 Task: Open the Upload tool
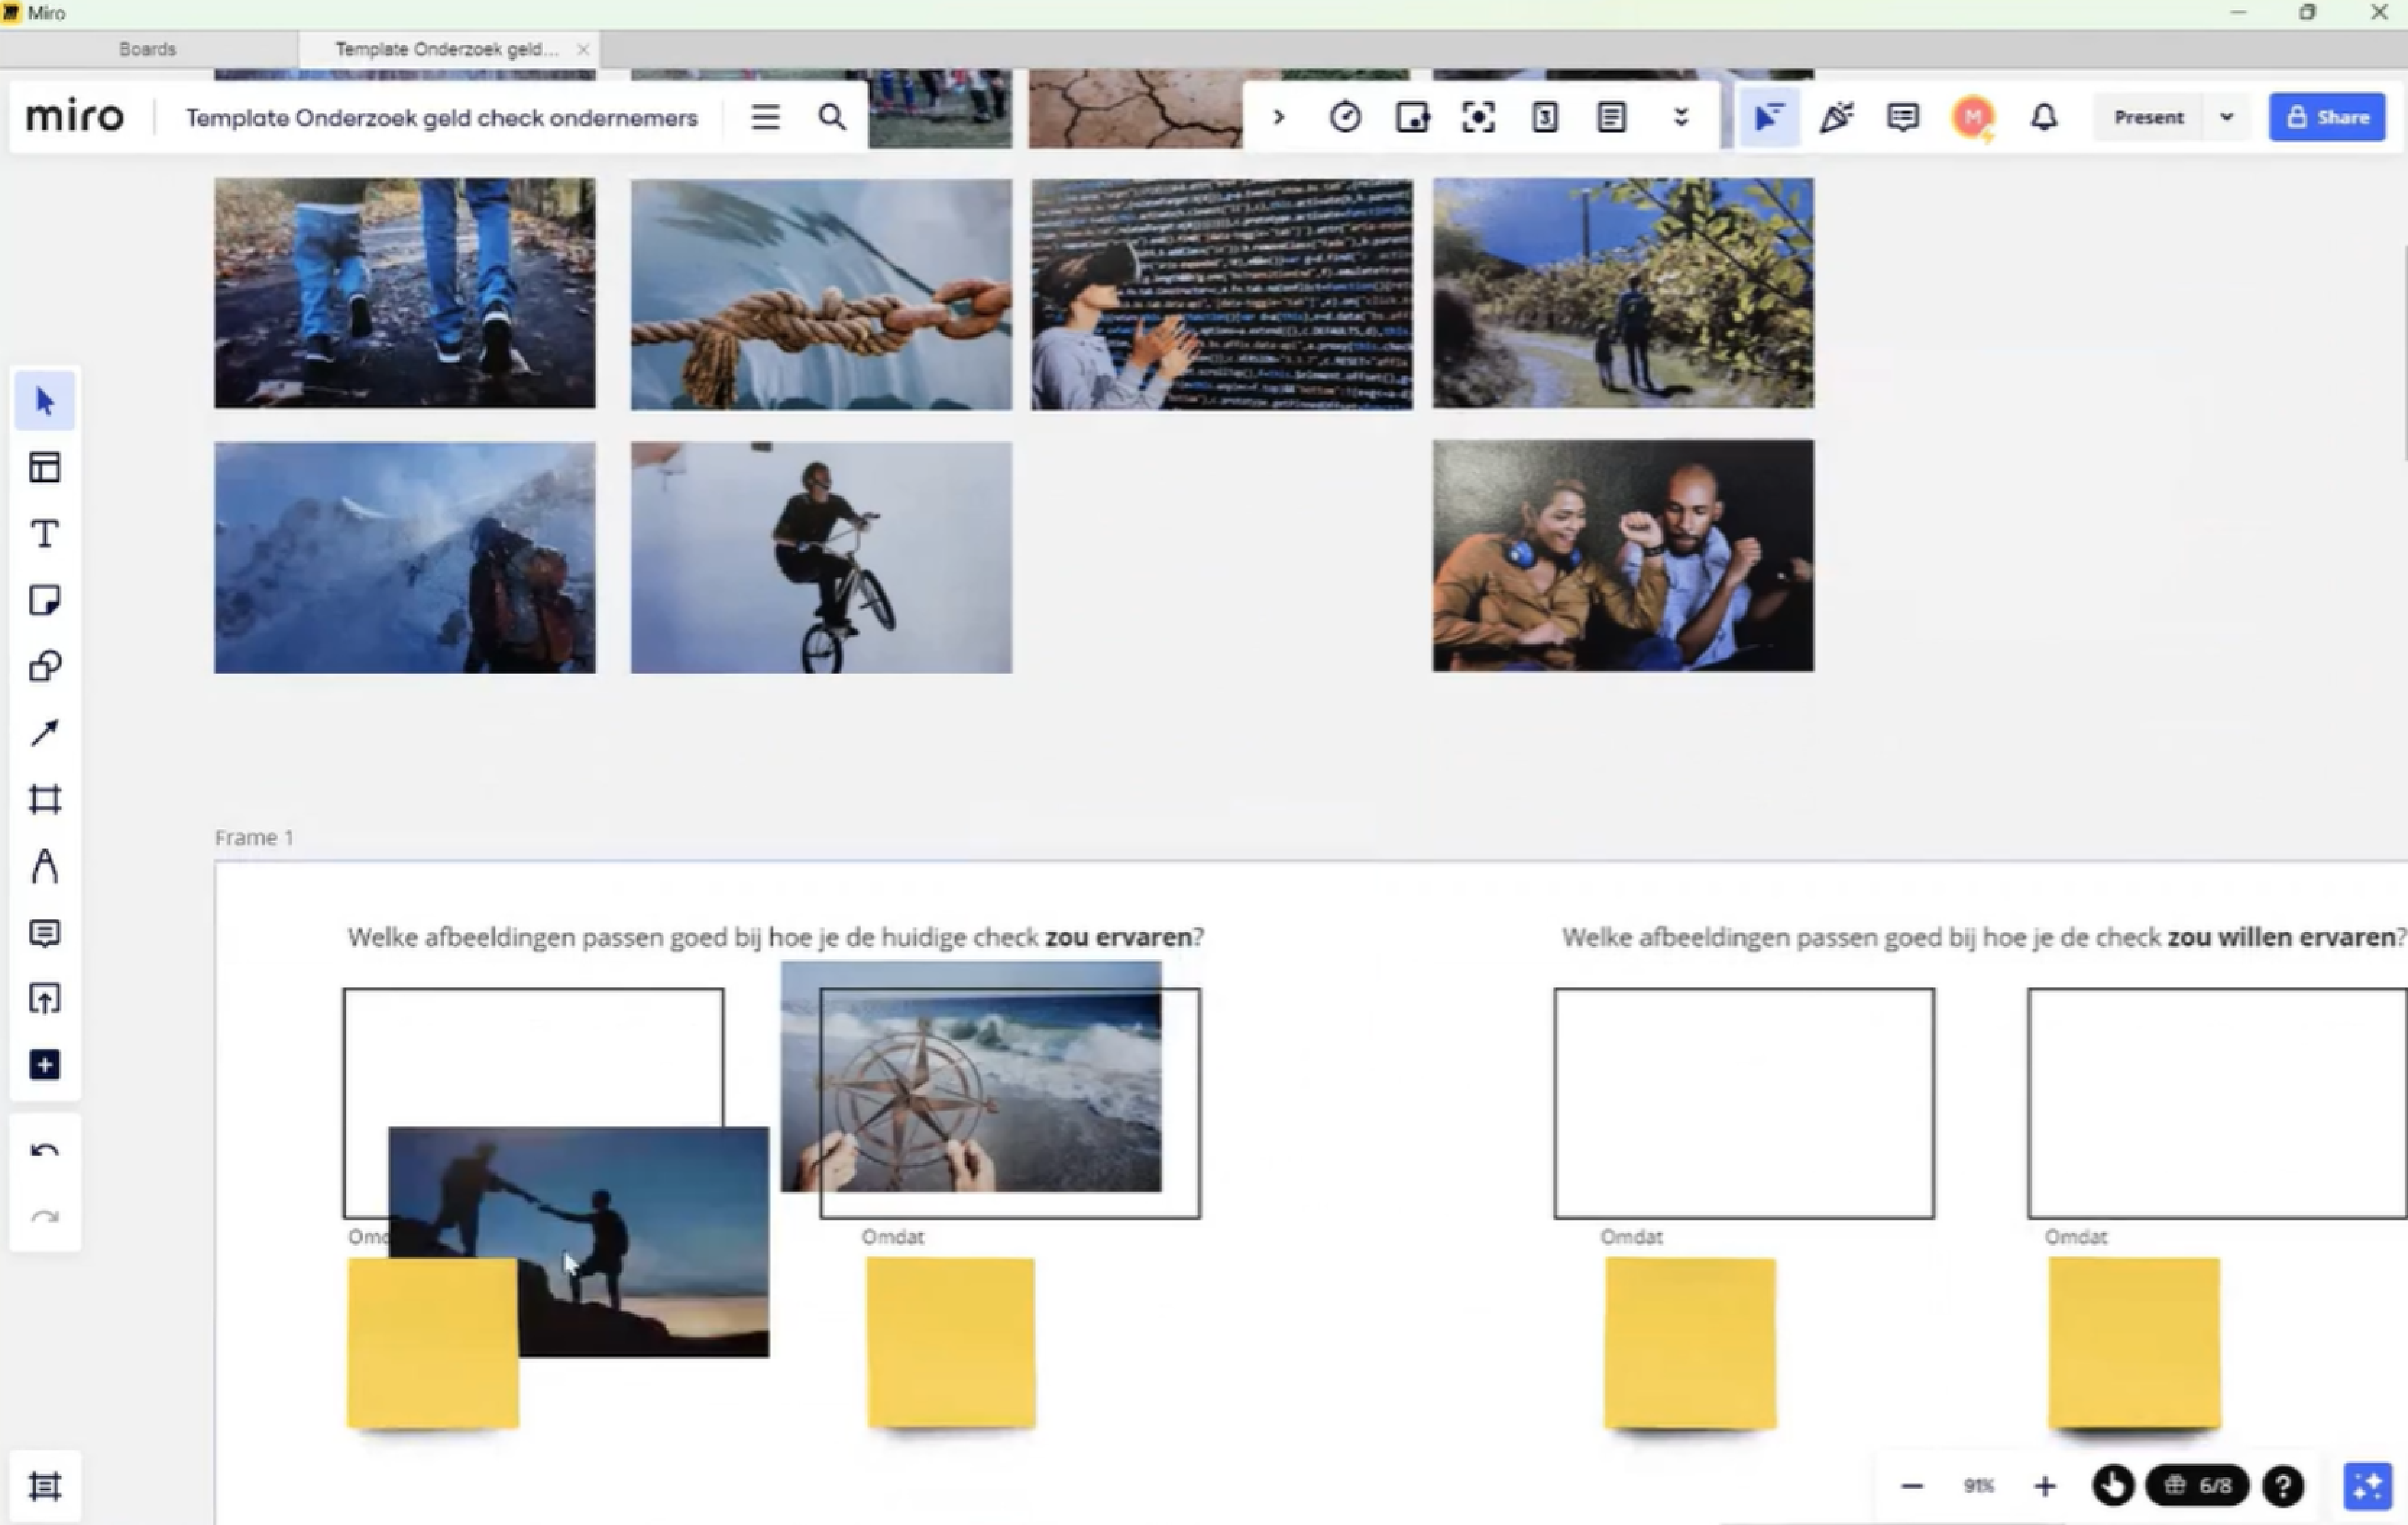click(45, 999)
